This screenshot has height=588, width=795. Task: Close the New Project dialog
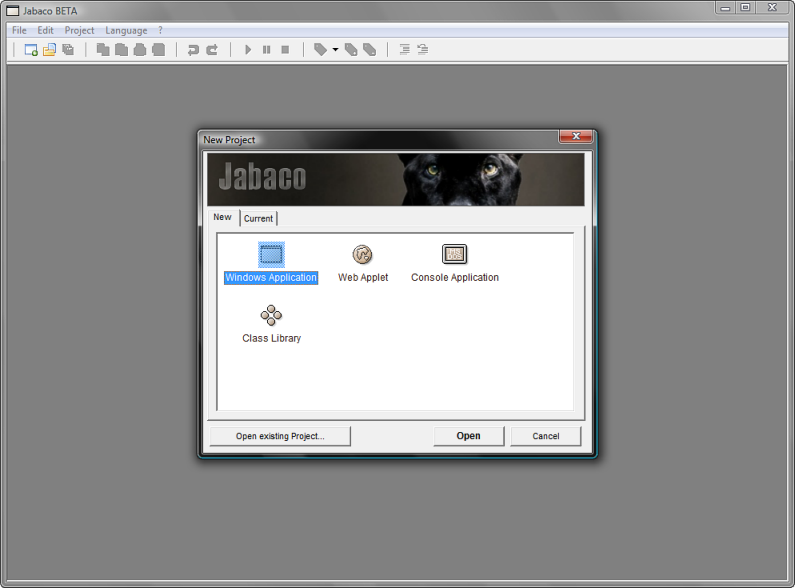(x=576, y=136)
